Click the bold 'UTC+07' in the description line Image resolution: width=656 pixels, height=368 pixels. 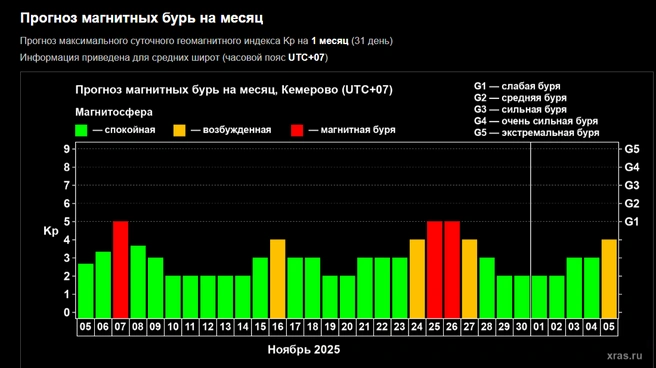pos(306,58)
